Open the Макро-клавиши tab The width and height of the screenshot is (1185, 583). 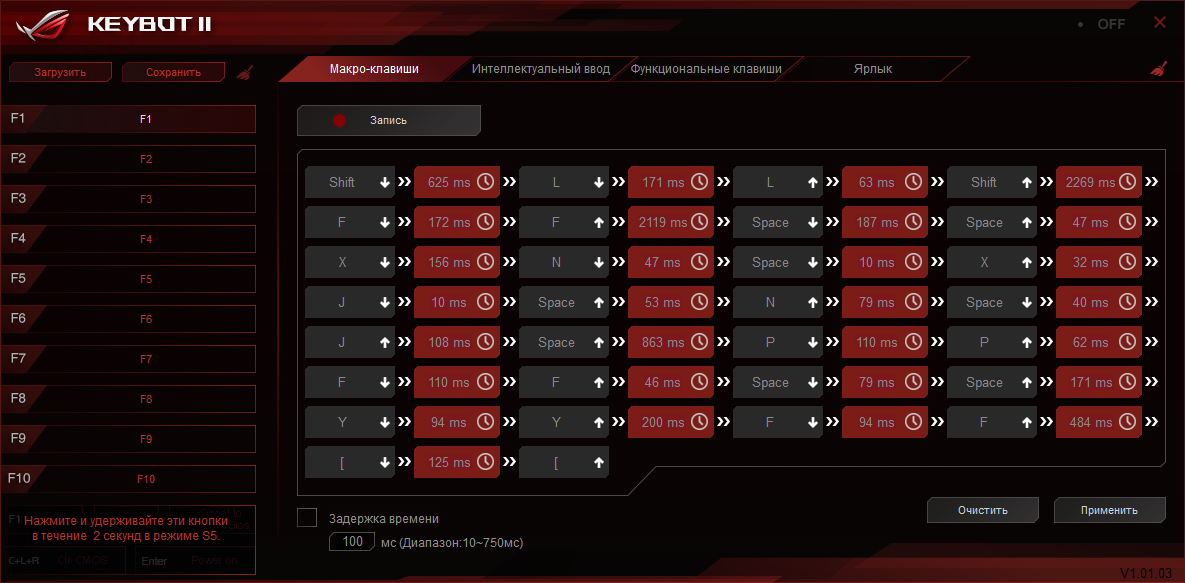[373, 69]
